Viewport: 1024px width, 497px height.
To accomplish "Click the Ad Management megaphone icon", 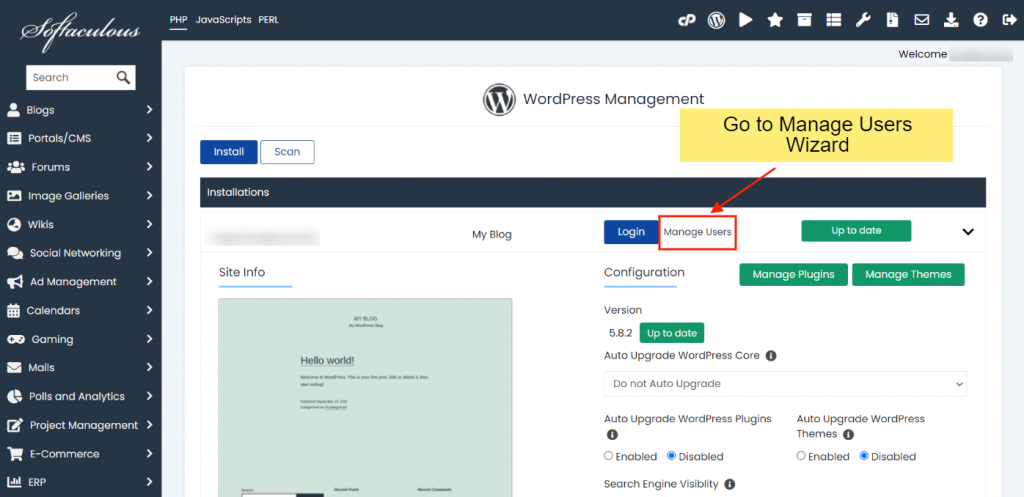I will point(15,281).
